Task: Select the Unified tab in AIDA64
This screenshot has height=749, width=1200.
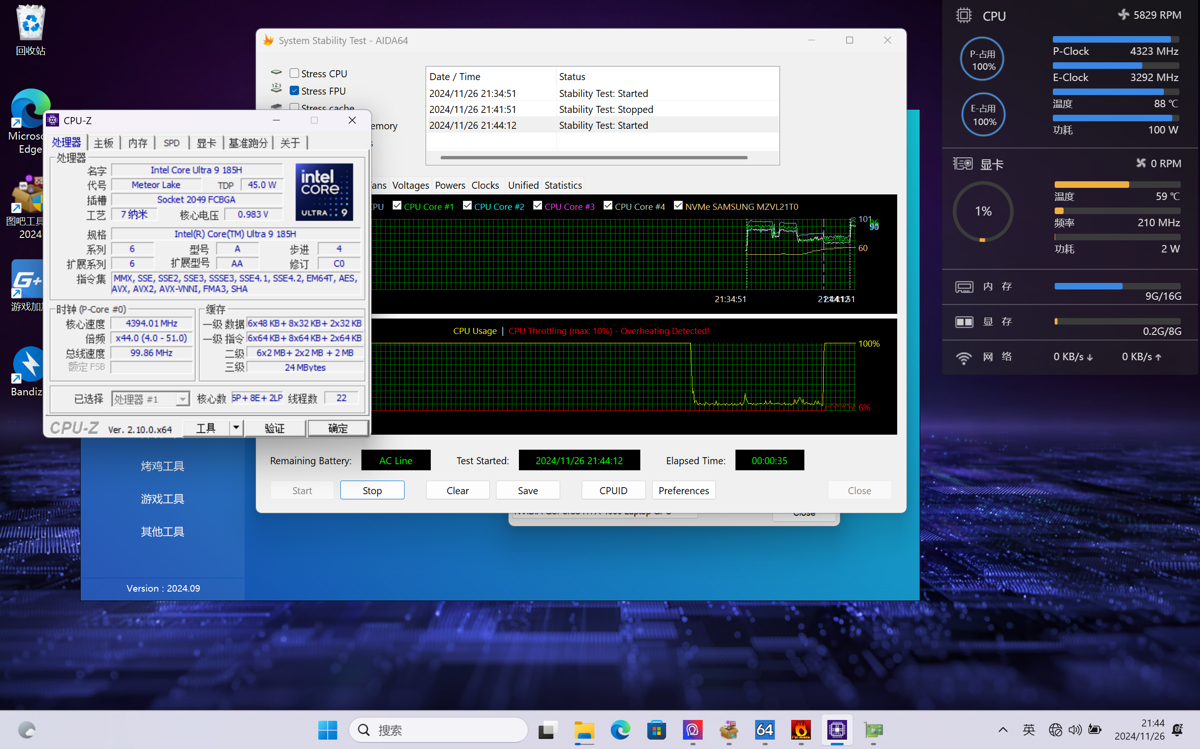Action: [x=523, y=185]
